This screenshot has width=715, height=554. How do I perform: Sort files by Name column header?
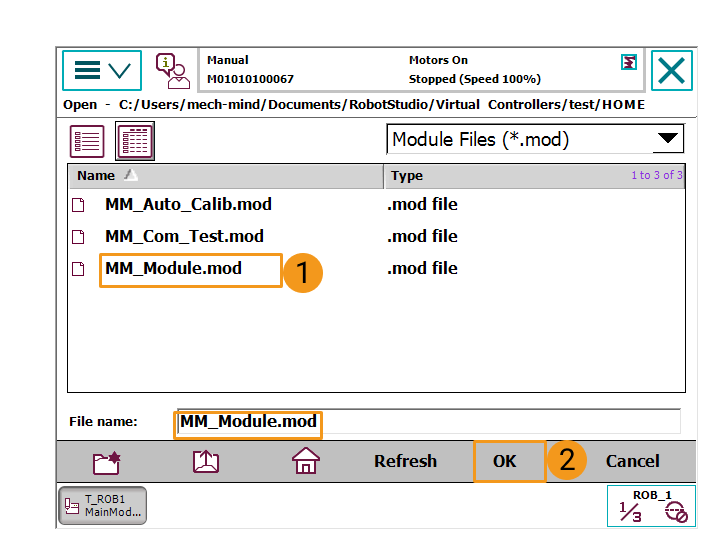226,176
